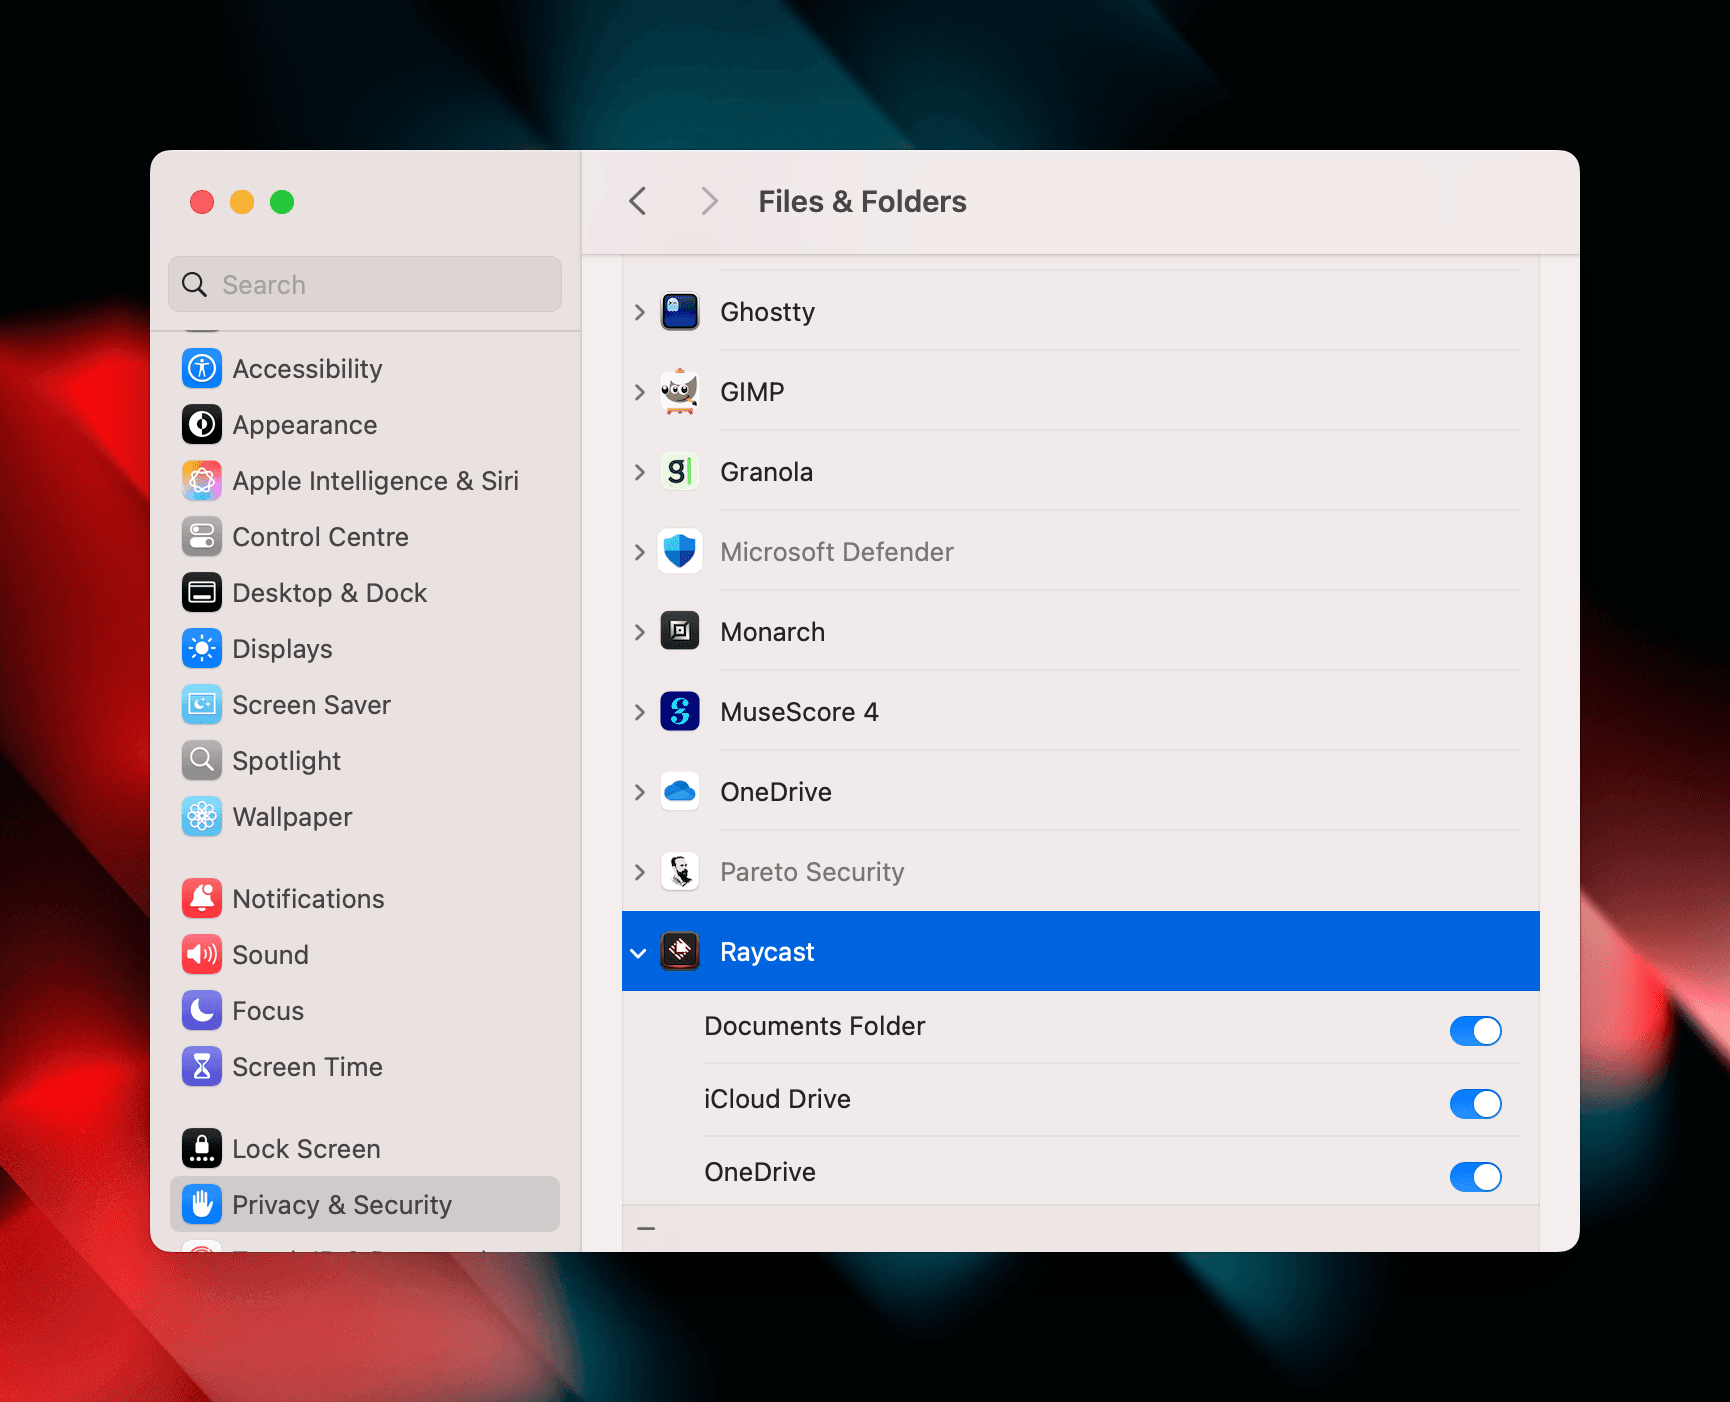
Task: Collapse the Raycast permissions section
Action: [639, 952]
